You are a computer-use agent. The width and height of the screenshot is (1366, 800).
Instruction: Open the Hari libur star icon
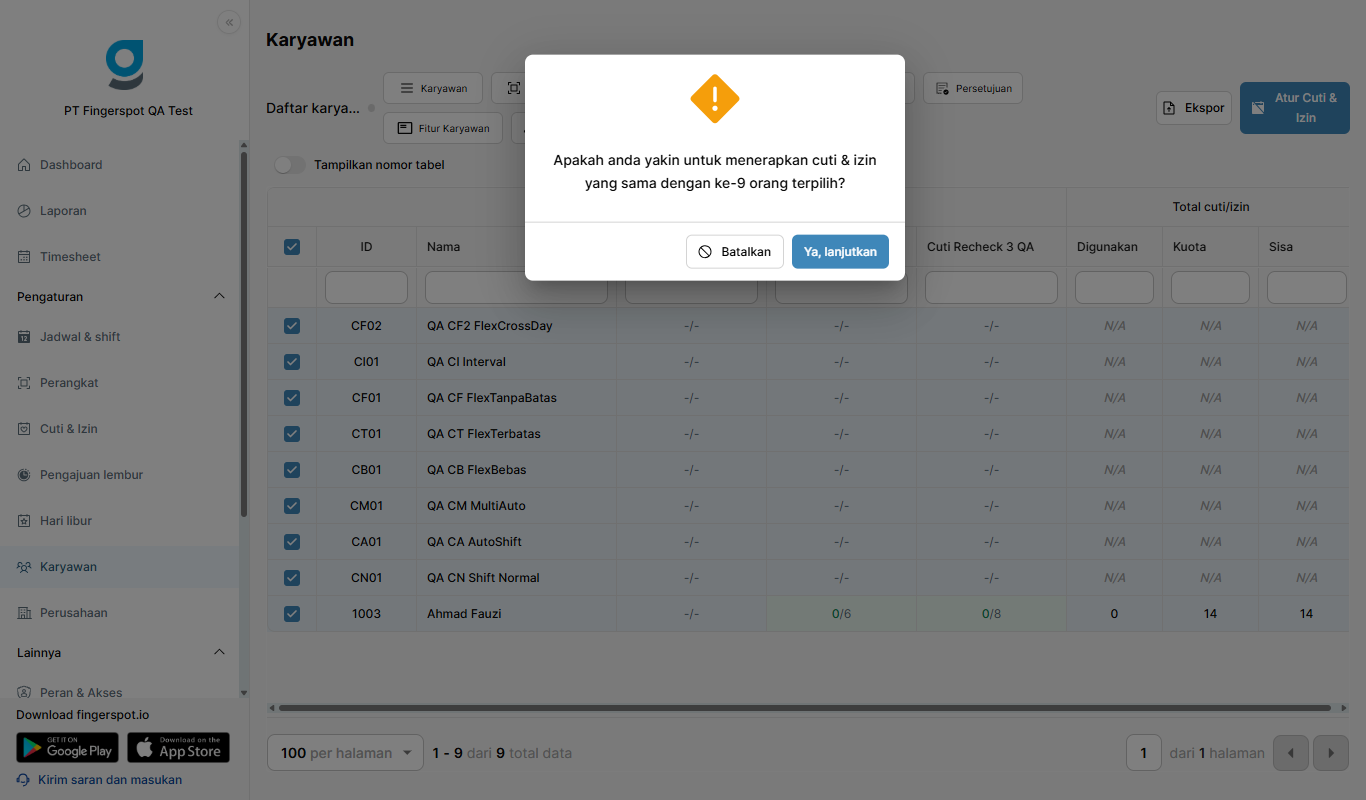coord(24,521)
